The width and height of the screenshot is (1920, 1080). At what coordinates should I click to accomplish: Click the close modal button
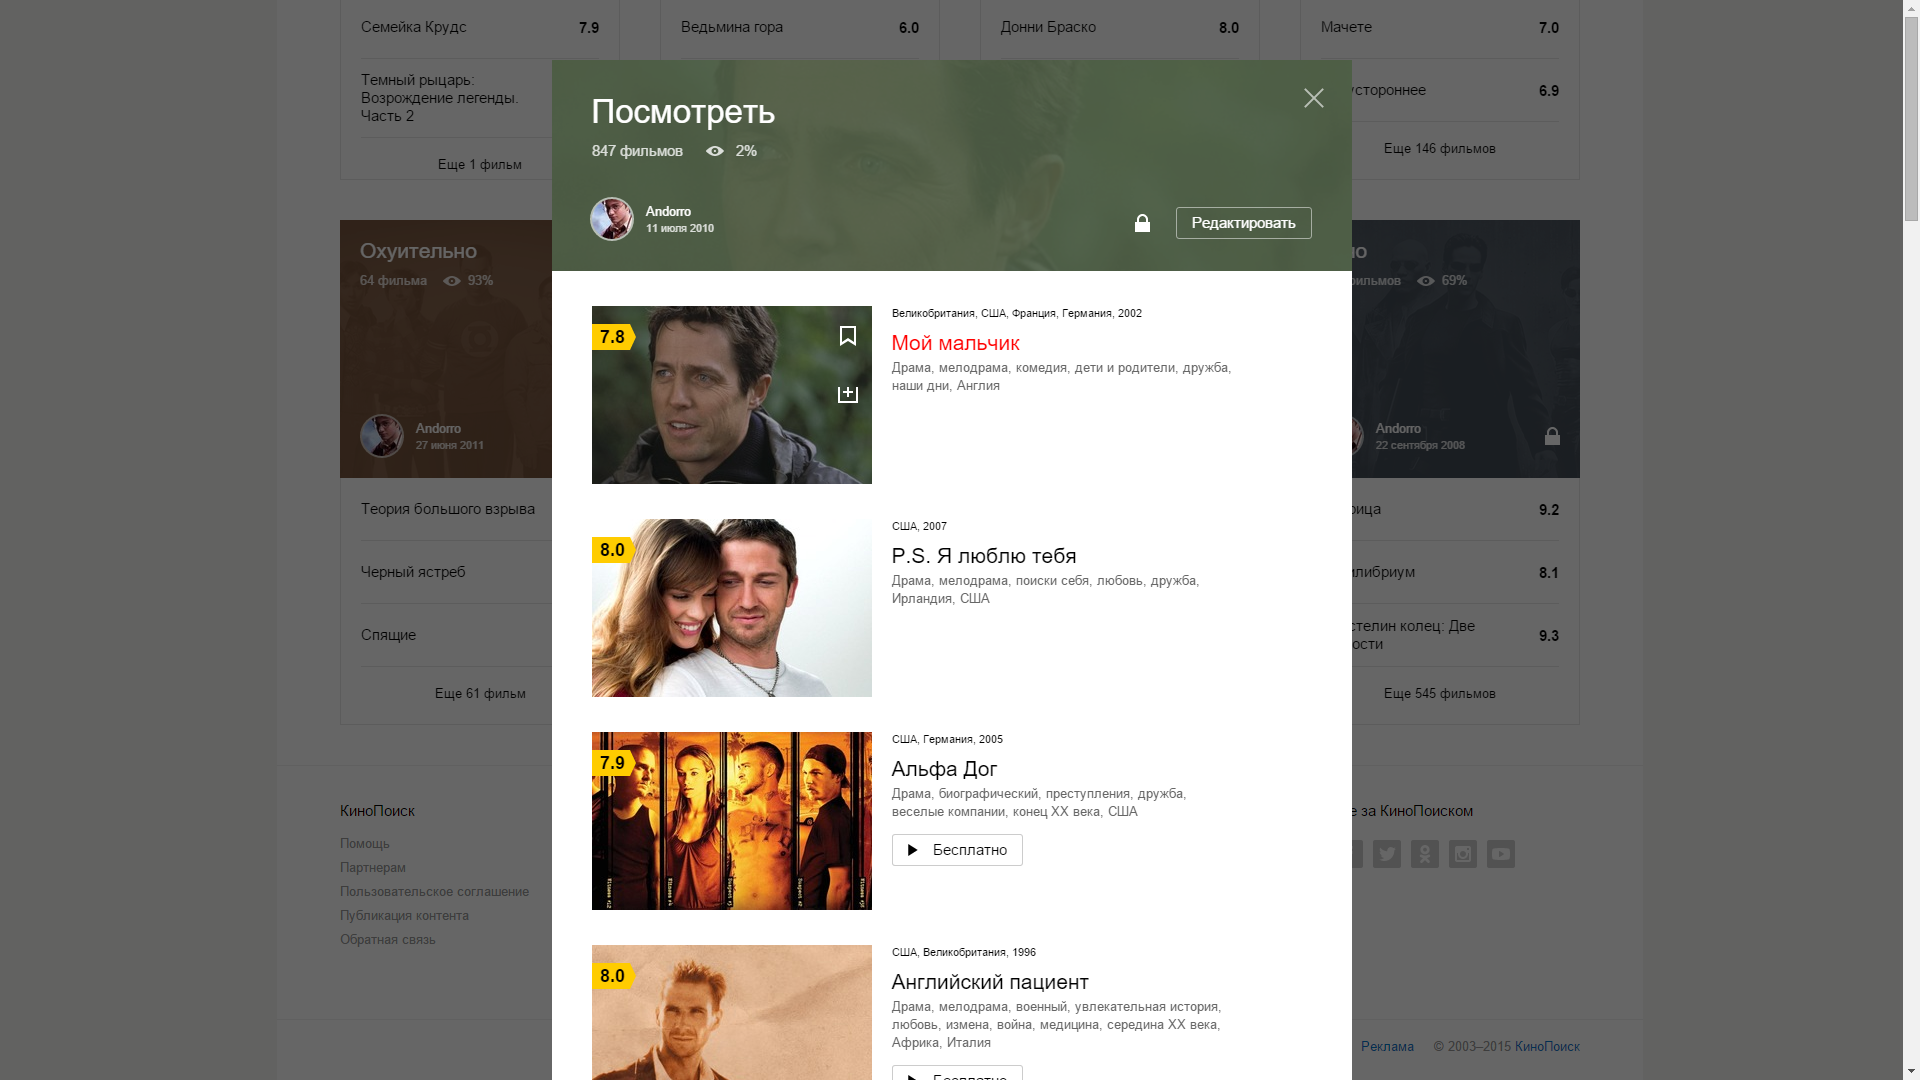pos(1313,98)
